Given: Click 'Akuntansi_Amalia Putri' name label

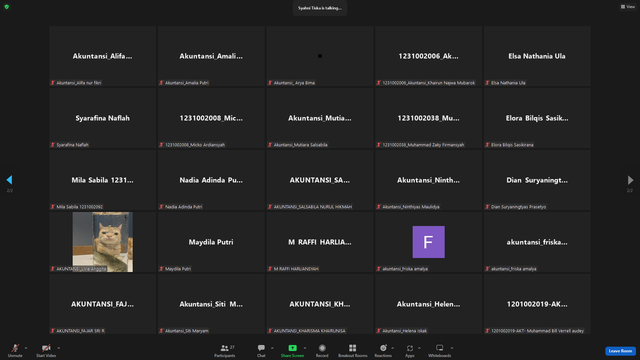Looking at the screenshot, I should pyautogui.click(x=187, y=83).
